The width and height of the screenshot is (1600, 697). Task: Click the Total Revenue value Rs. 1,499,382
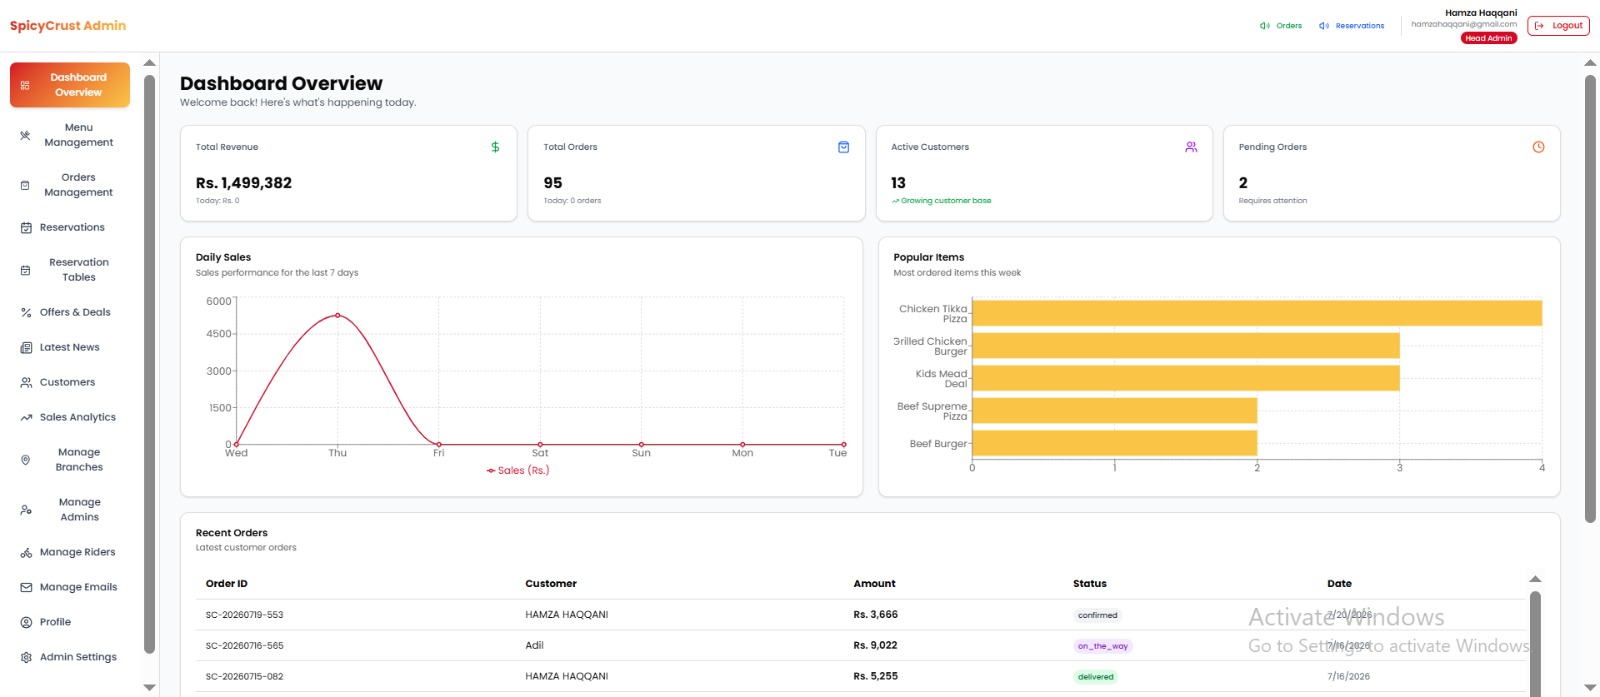[244, 183]
